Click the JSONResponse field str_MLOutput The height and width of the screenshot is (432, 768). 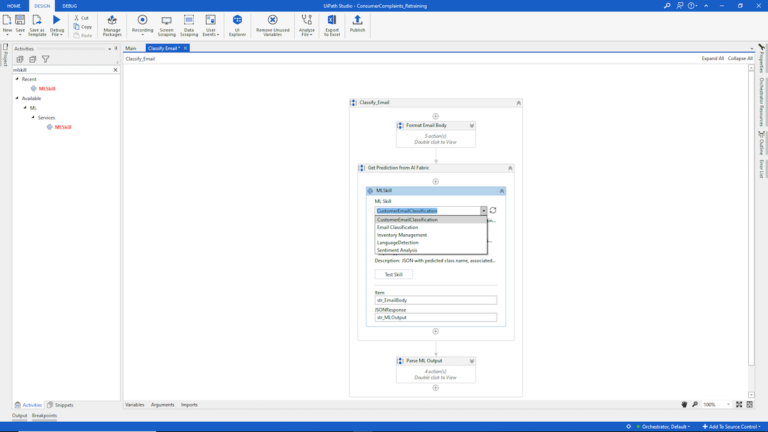tap(435, 317)
